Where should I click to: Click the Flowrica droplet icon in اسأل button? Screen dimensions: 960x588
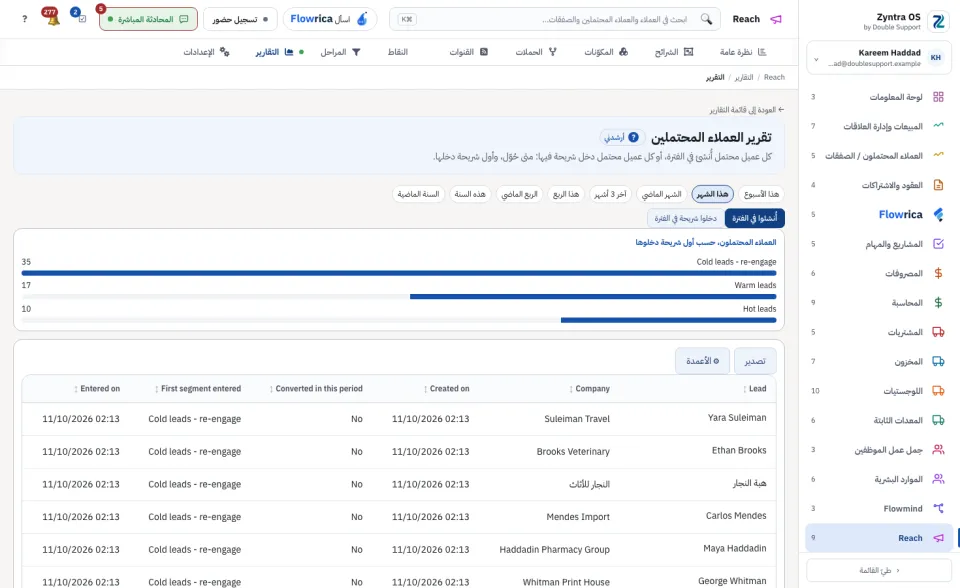(x=362, y=19)
